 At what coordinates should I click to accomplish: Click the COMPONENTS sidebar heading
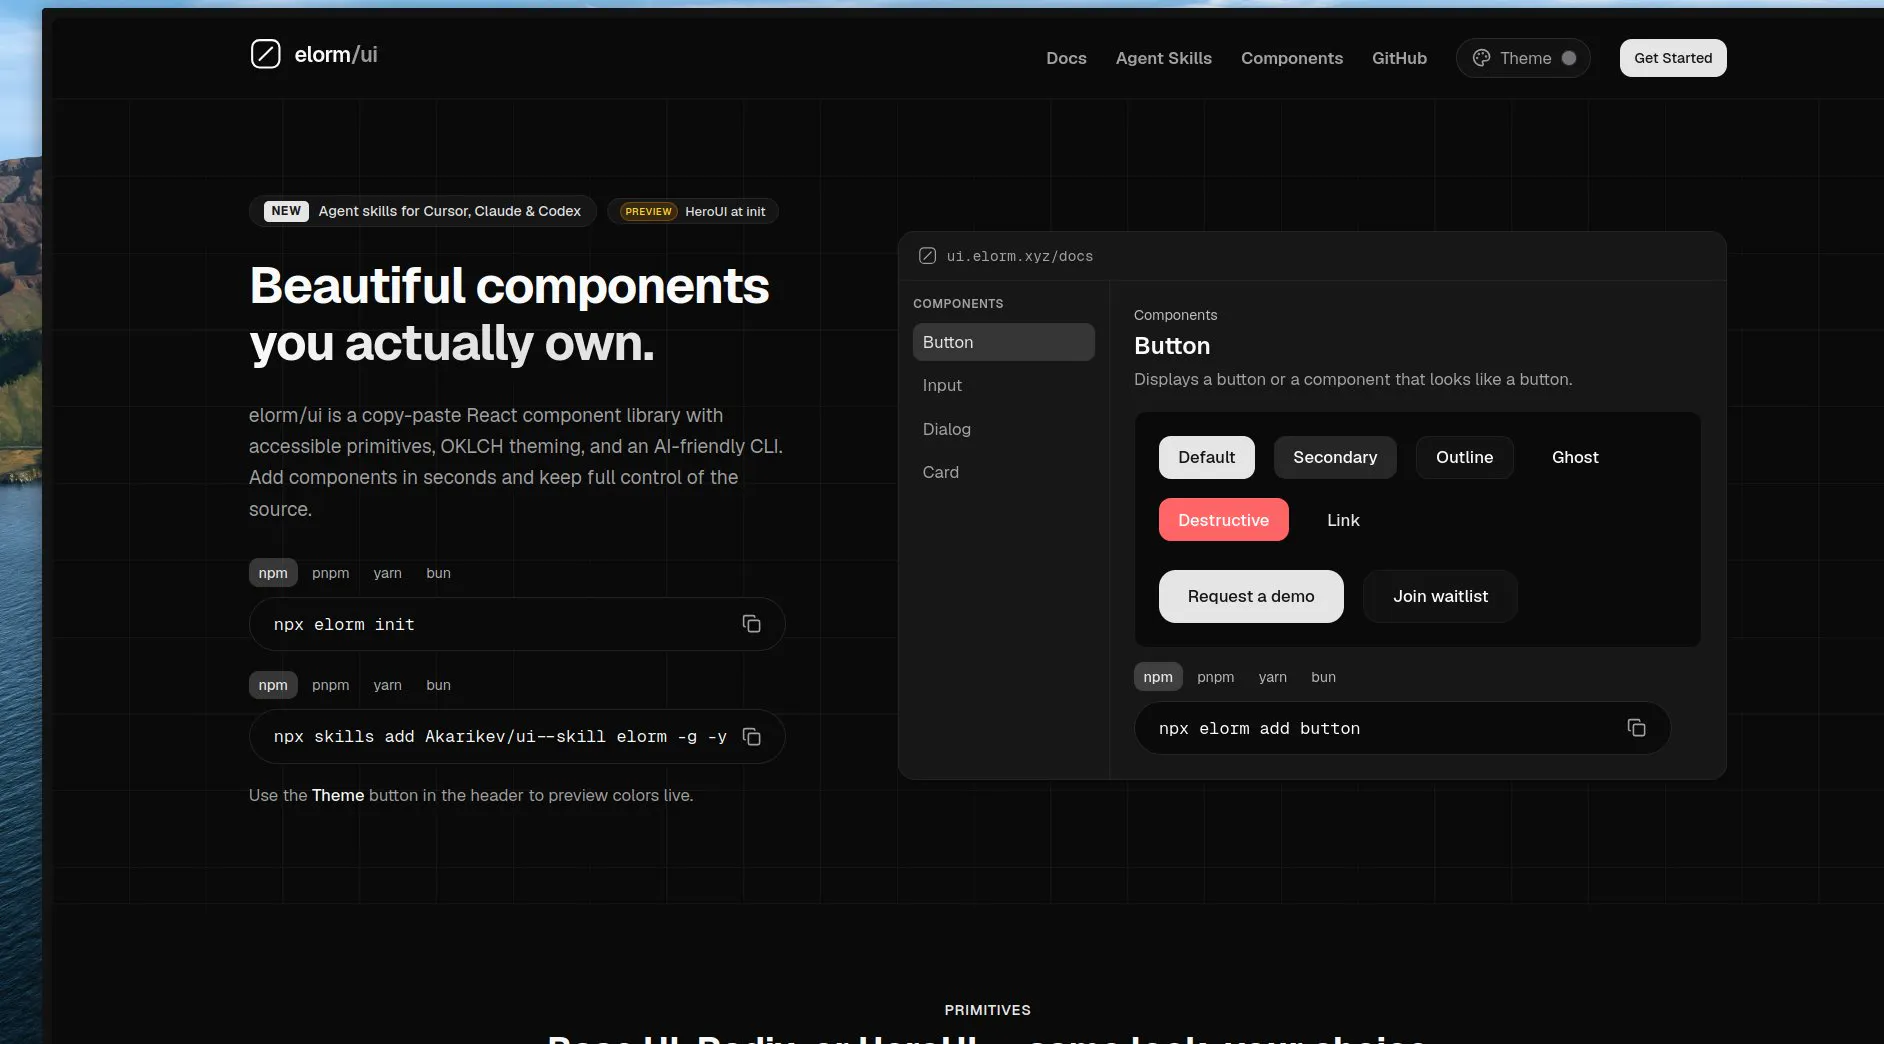click(958, 304)
